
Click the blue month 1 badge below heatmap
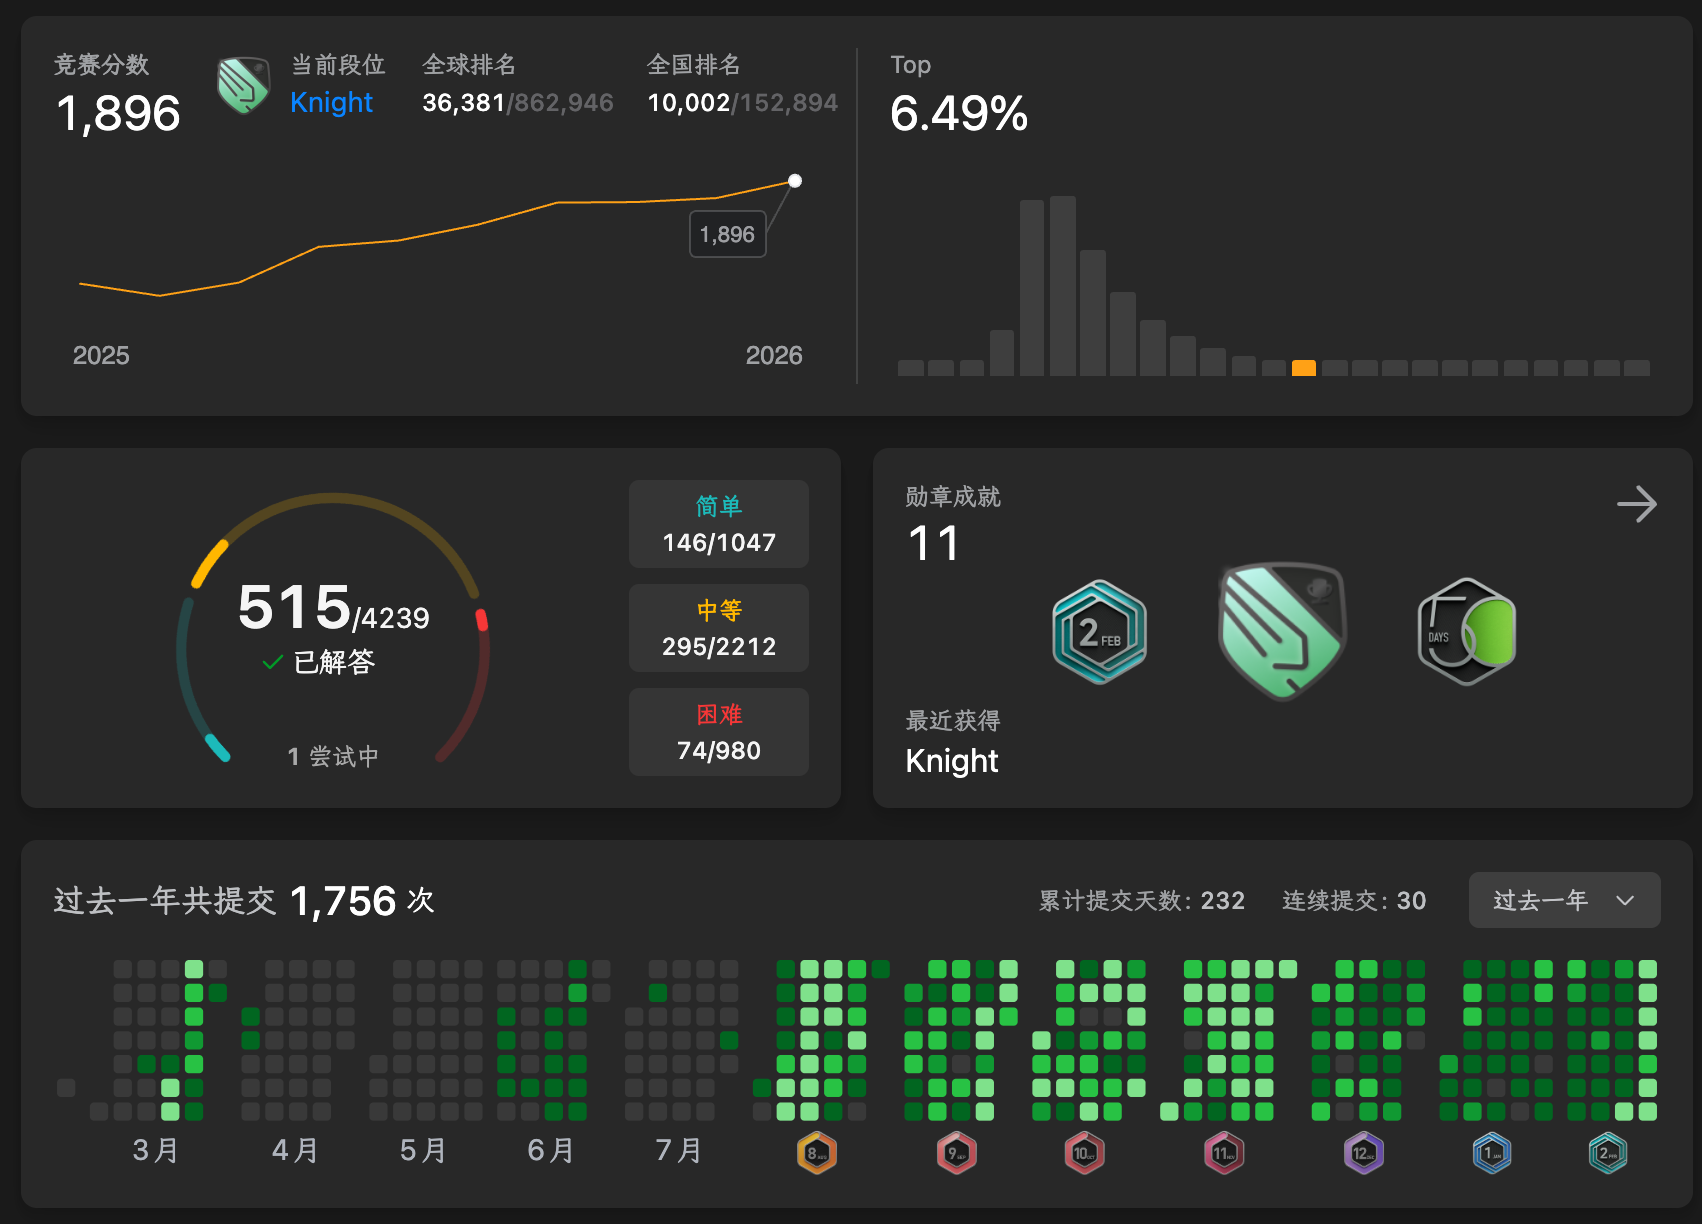pos(1492,1153)
